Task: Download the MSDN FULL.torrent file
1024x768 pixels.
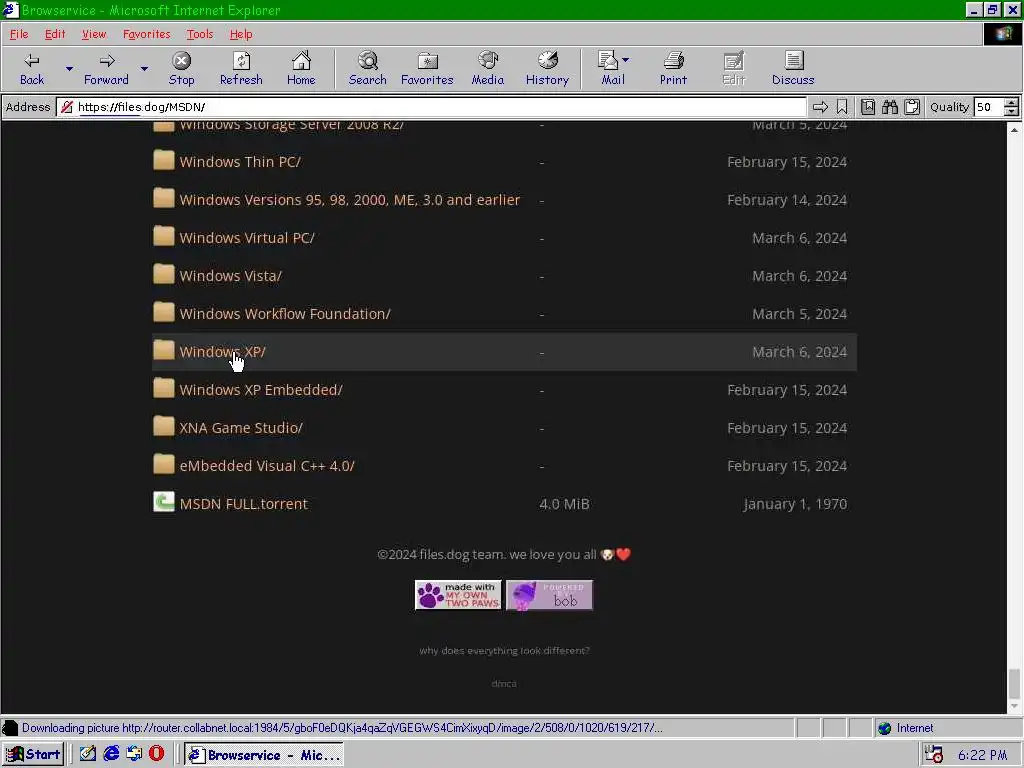Action: coord(244,504)
